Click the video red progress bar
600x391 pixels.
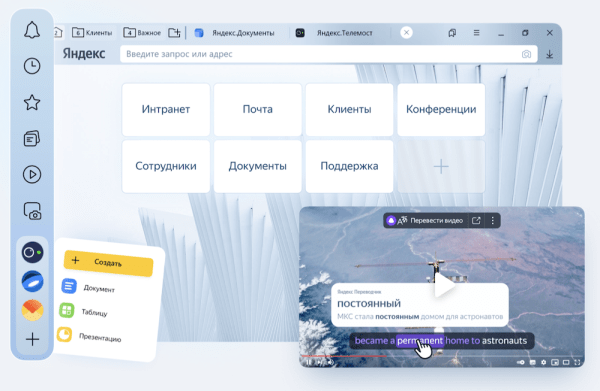pyautogui.click(x=344, y=356)
